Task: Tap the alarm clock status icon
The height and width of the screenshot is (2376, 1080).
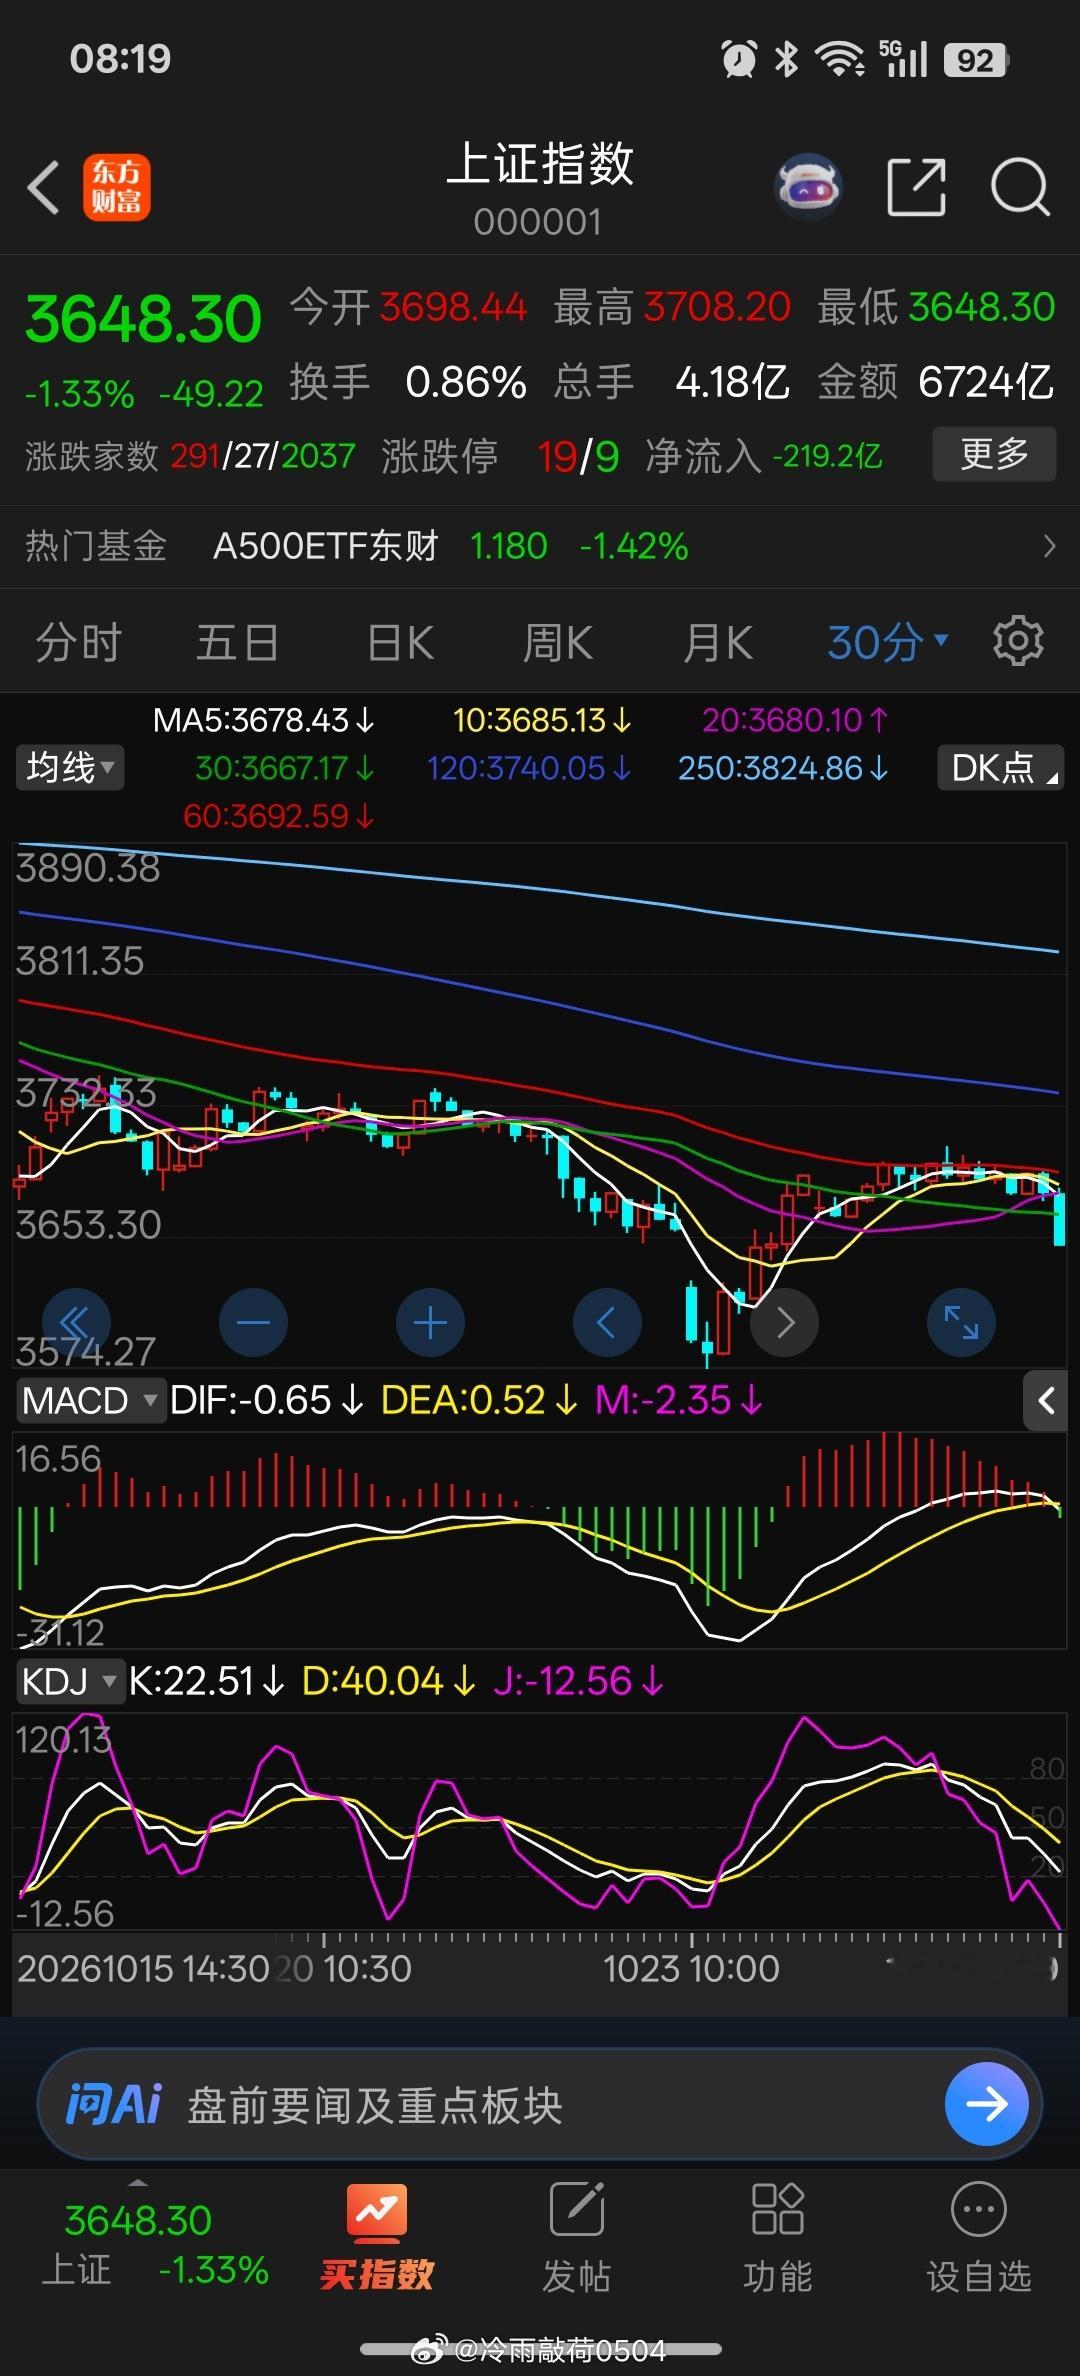Action: [739, 59]
